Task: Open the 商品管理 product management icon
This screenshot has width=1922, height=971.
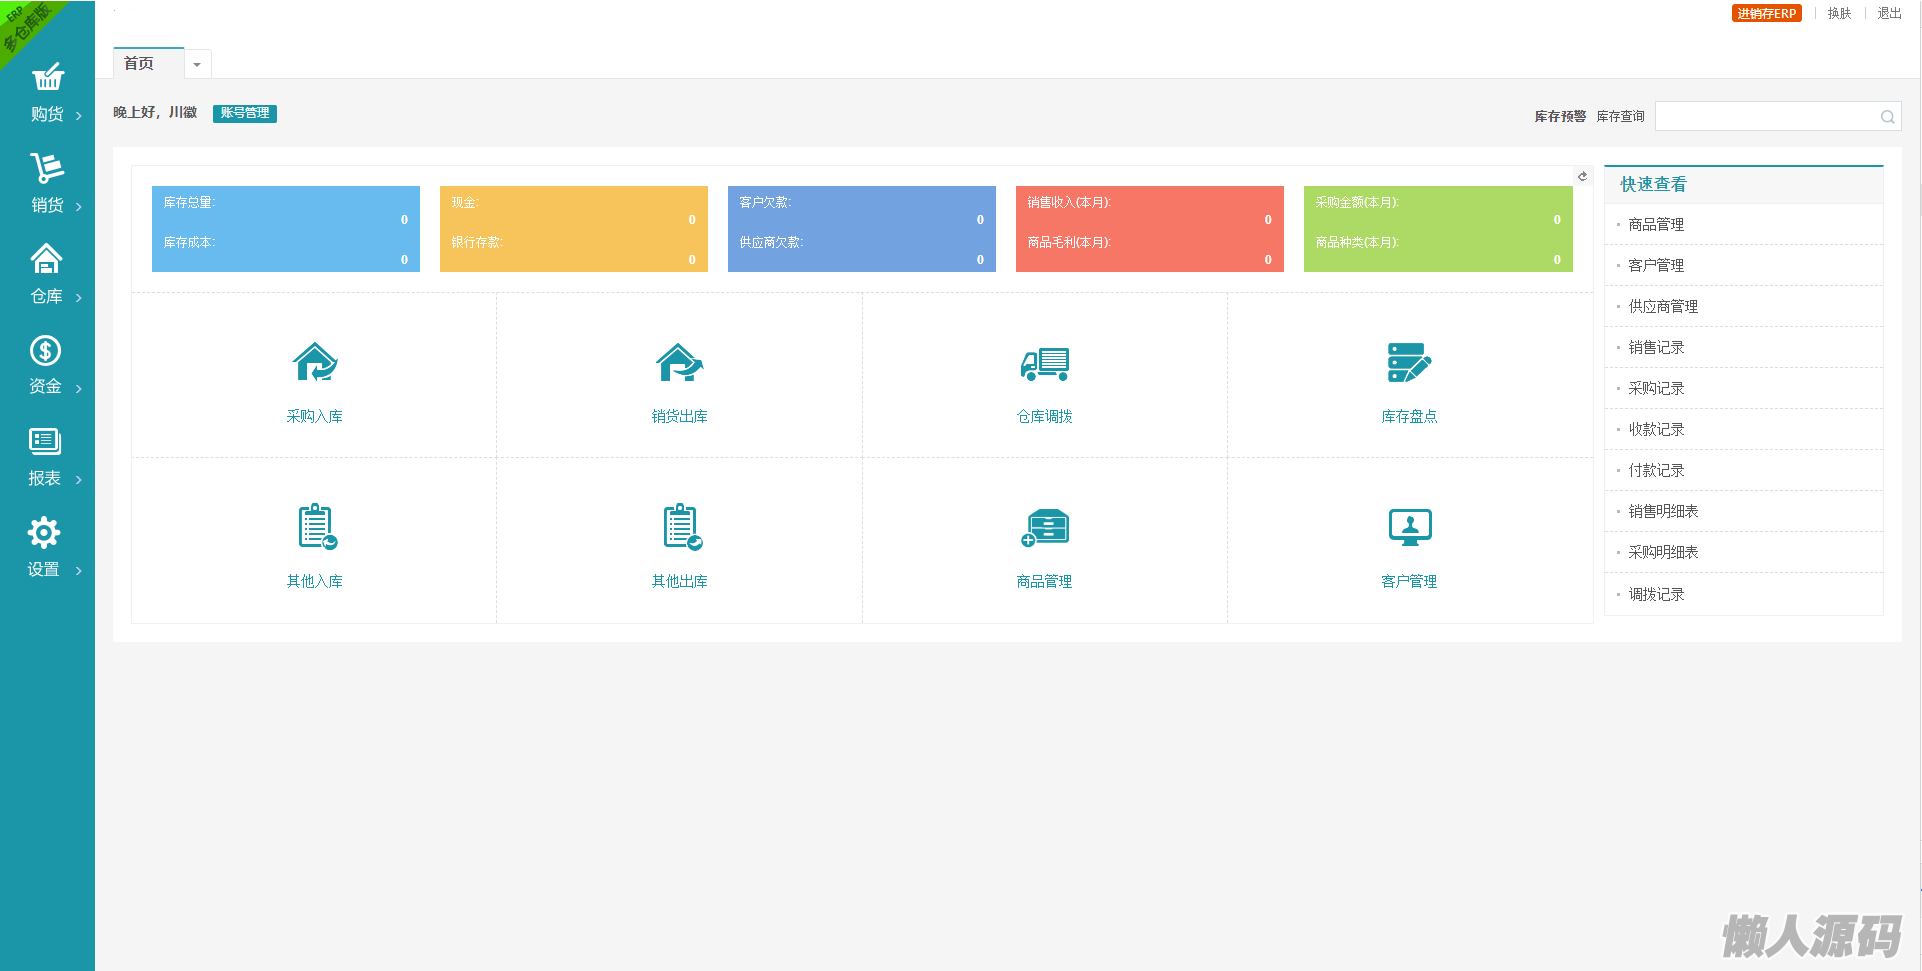Action: tap(1045, 527)
